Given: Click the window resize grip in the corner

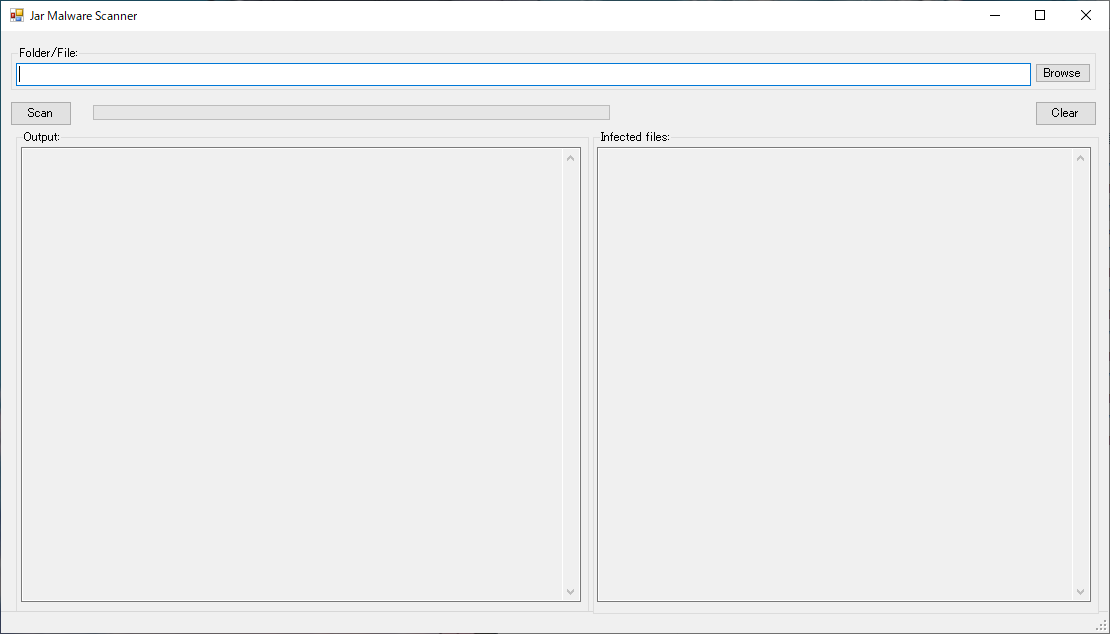Looking at the screenshot, I should [1101, 625].
